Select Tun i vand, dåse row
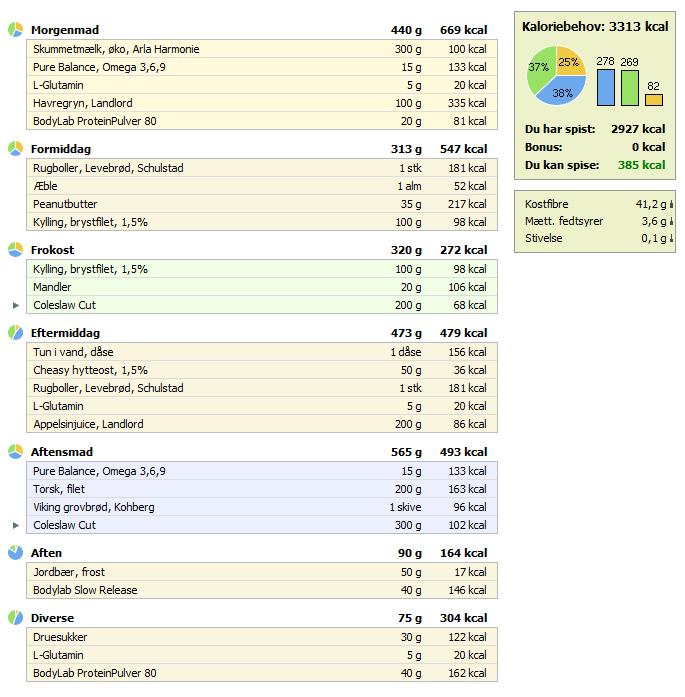Image resolution: width=685 pixels, height=697 pixels. point(262,352)
